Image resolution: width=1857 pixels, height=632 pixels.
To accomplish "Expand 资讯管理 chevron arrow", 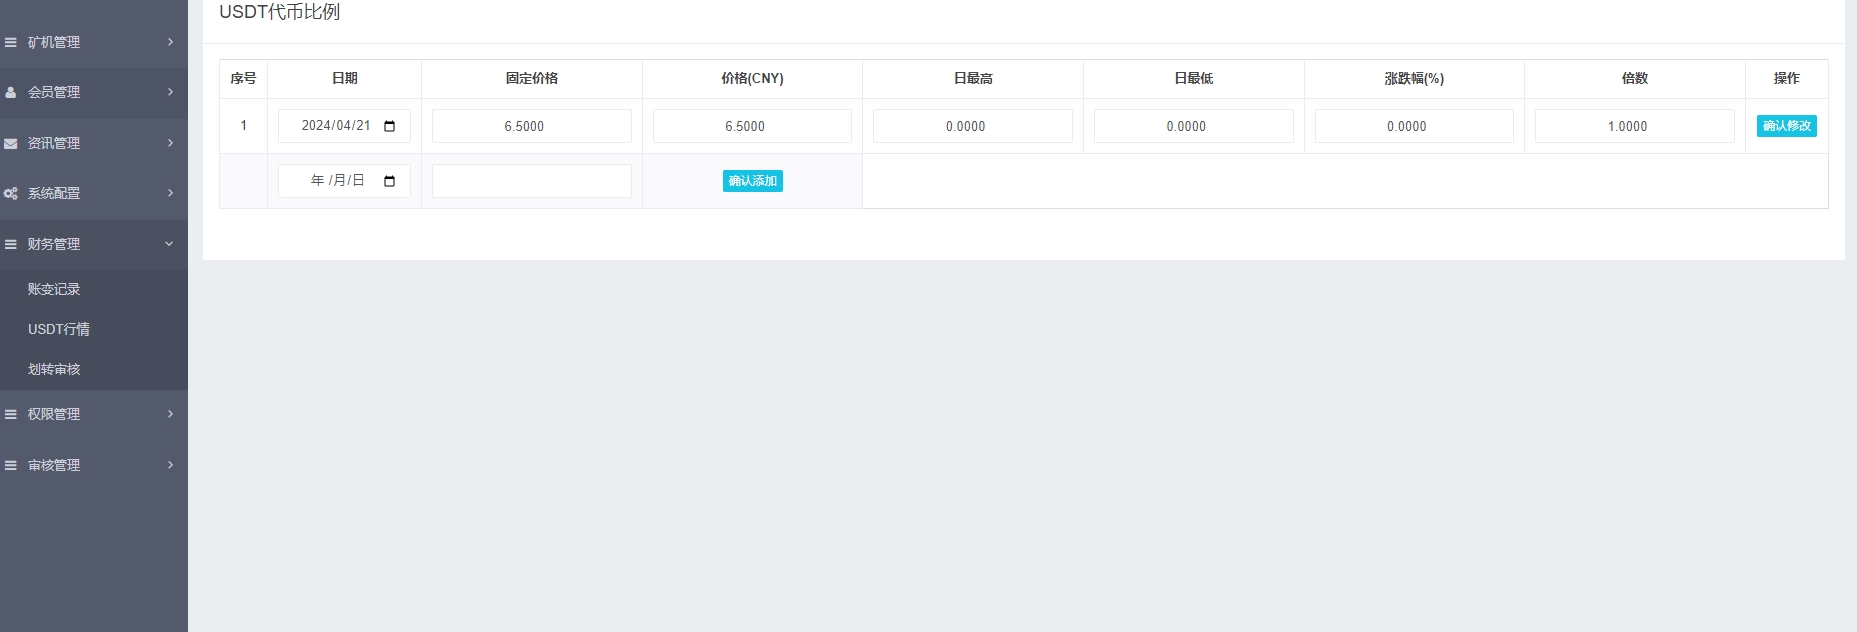I will [170, 143].
